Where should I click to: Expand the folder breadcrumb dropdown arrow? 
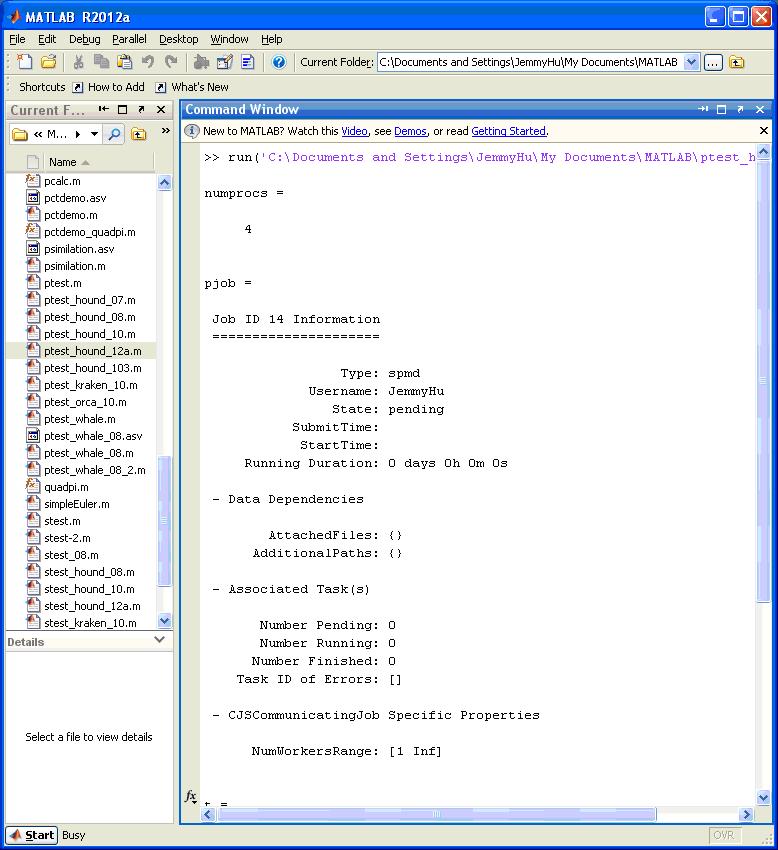94,134
